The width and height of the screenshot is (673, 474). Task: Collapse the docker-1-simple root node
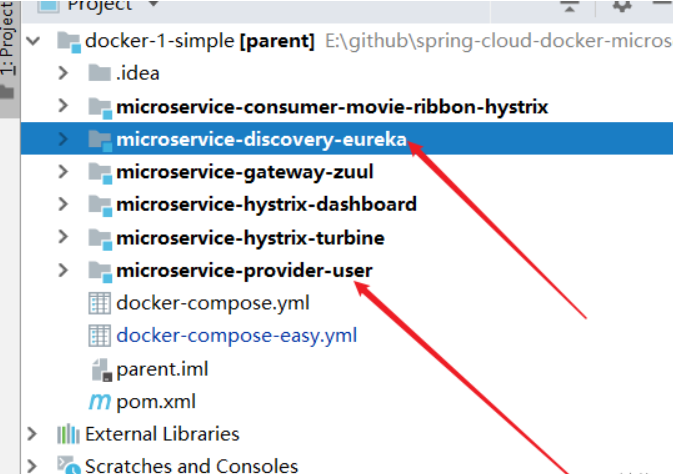pos(33,41)
